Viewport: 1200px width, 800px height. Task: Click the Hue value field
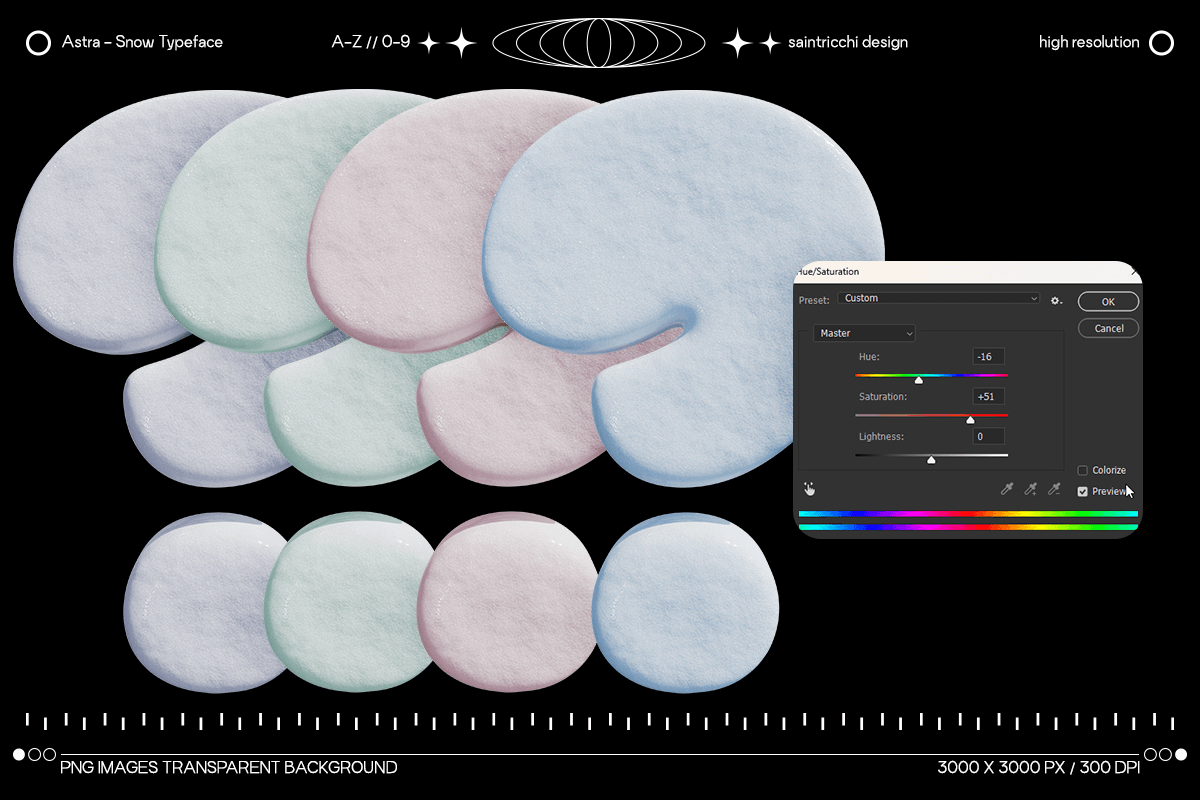(x=988, y=357)
